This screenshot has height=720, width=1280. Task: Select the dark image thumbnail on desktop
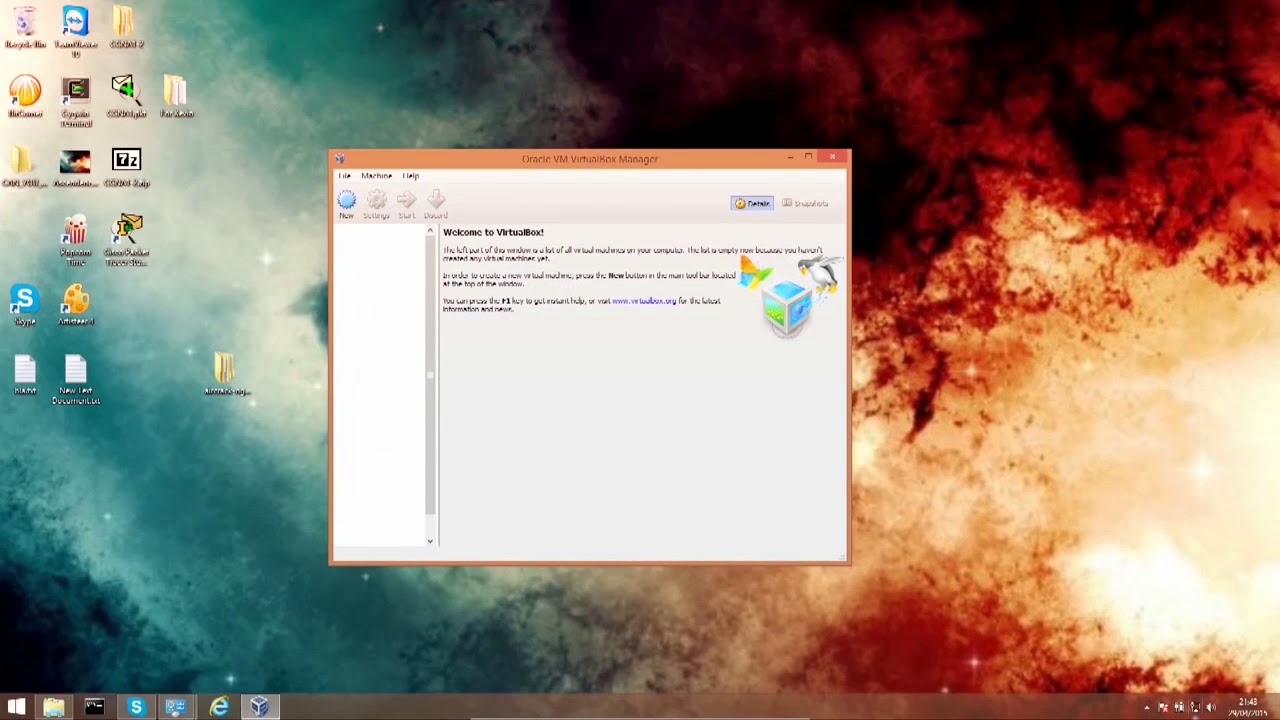pyautogui.click(x=75, y=167)
